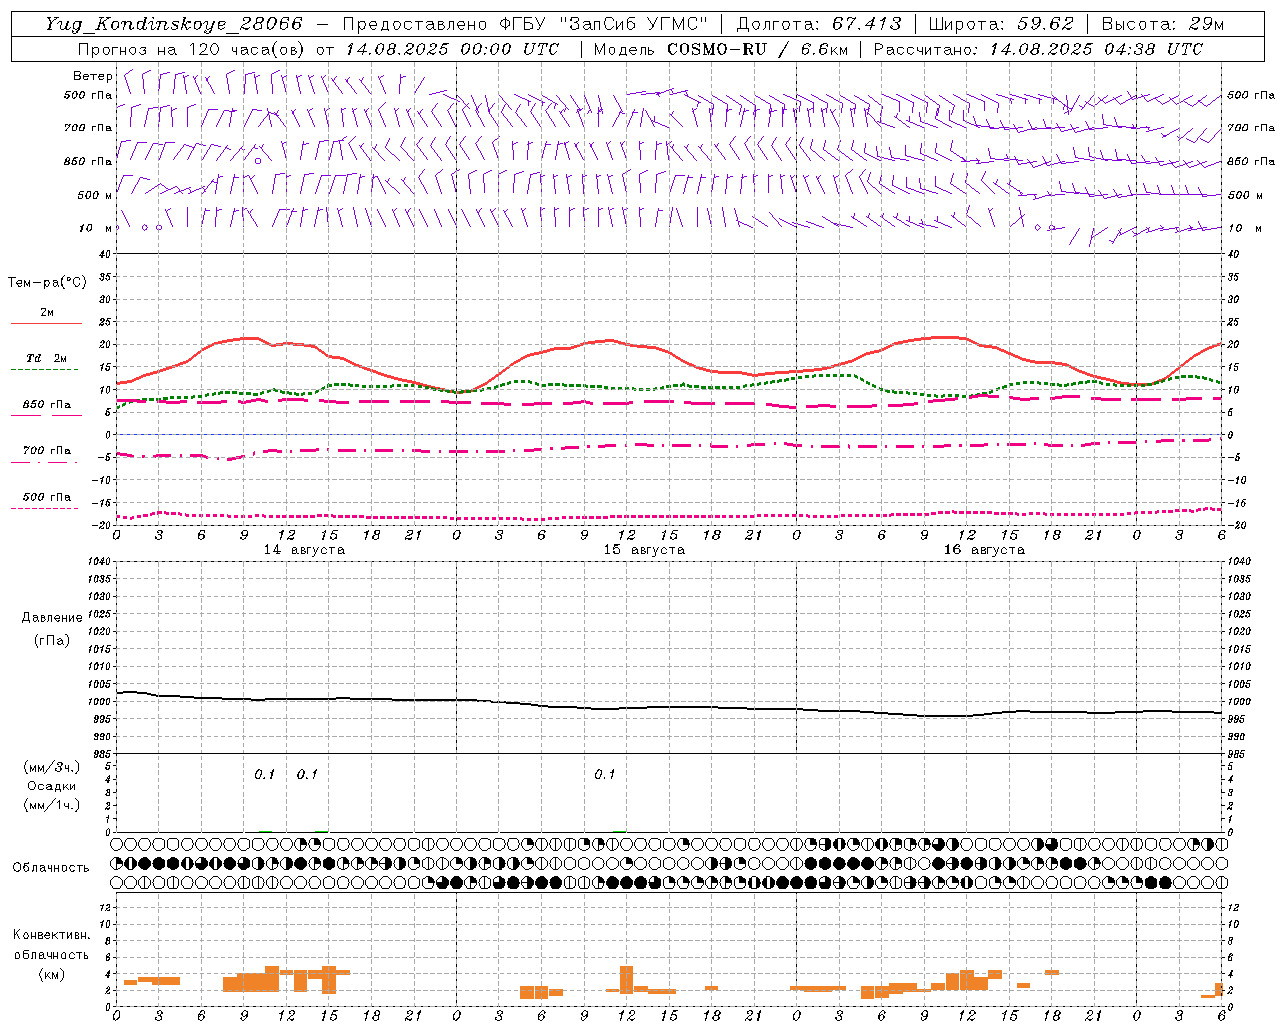Click the 16 августа date label
Screen dimensions: 1280x1024
984,550
